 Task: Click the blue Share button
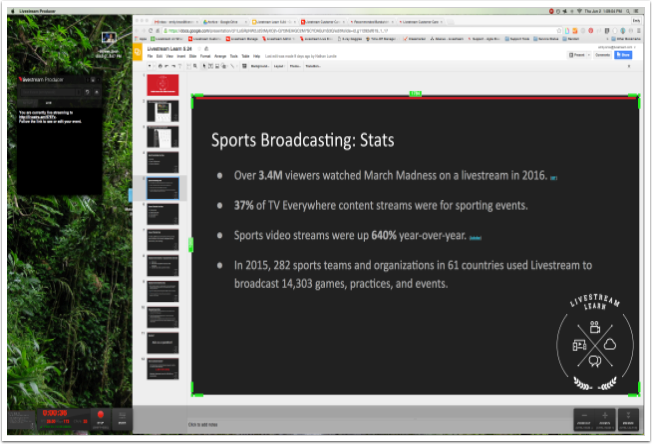click(623, 55)
